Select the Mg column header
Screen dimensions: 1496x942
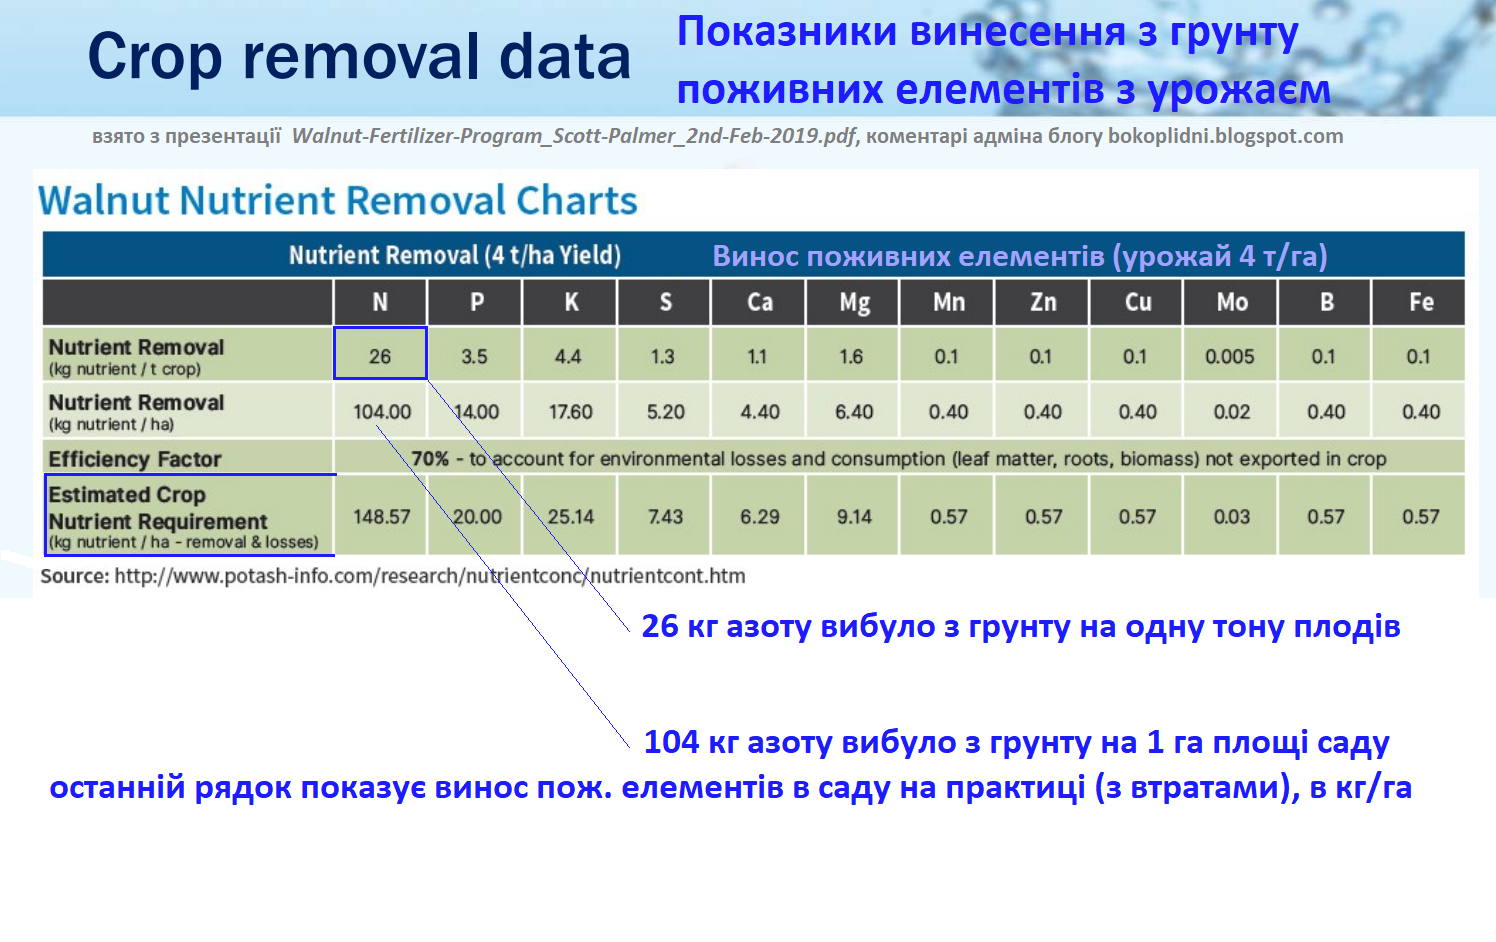pos(854,302)
